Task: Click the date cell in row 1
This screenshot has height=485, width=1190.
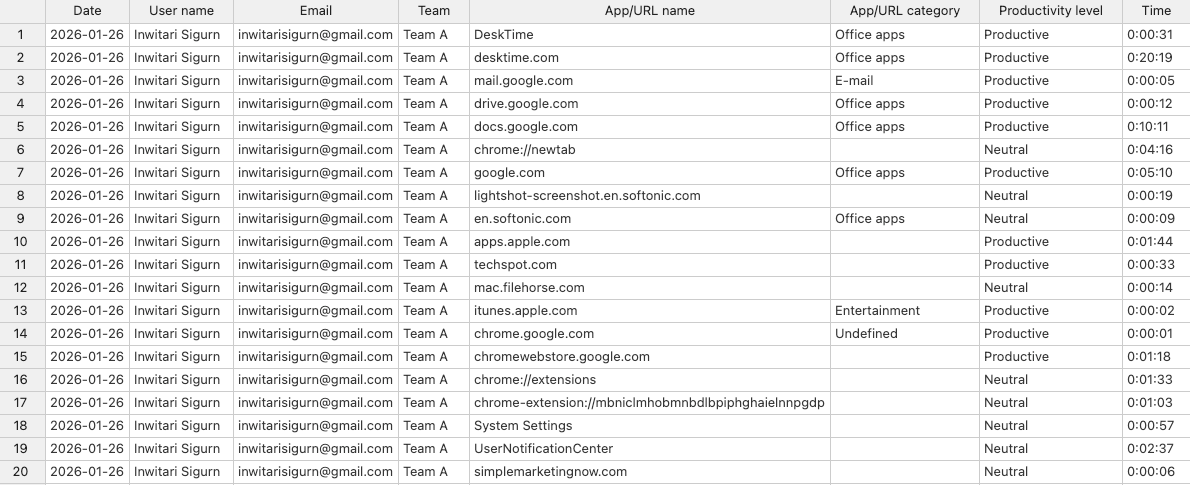Action: pos(87,35)
